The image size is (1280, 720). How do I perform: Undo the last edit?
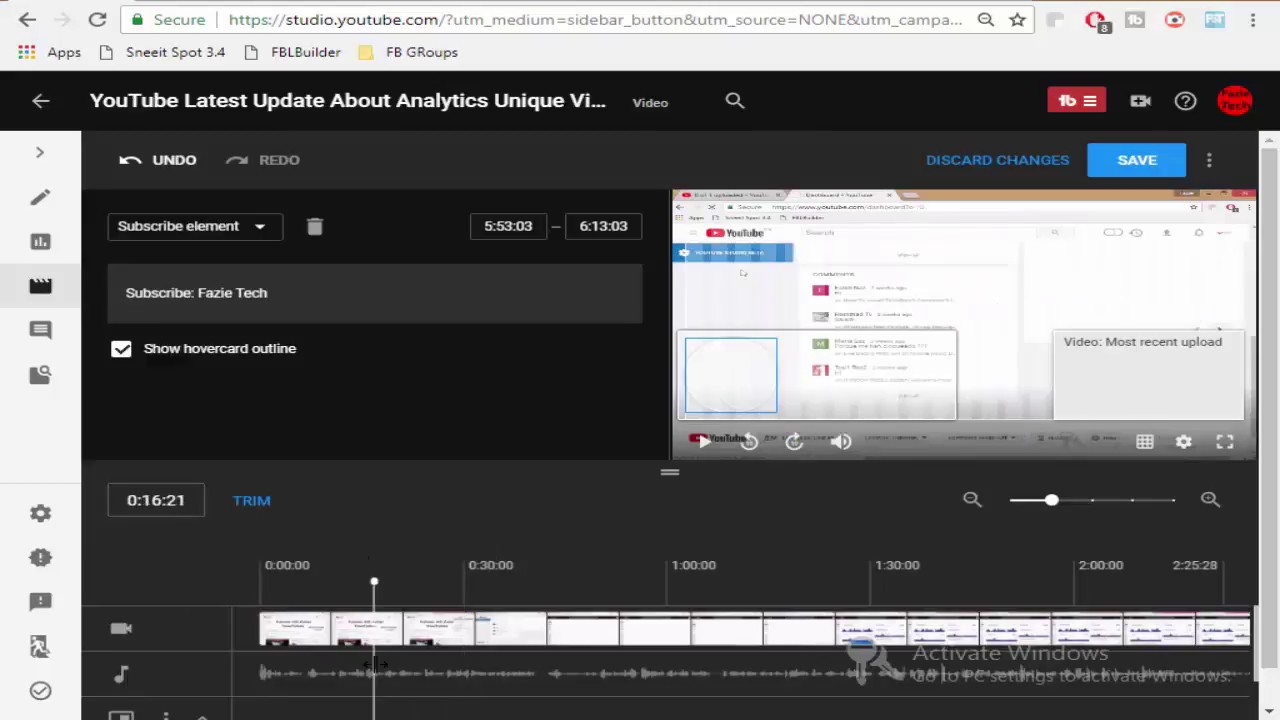coord(158,160)
